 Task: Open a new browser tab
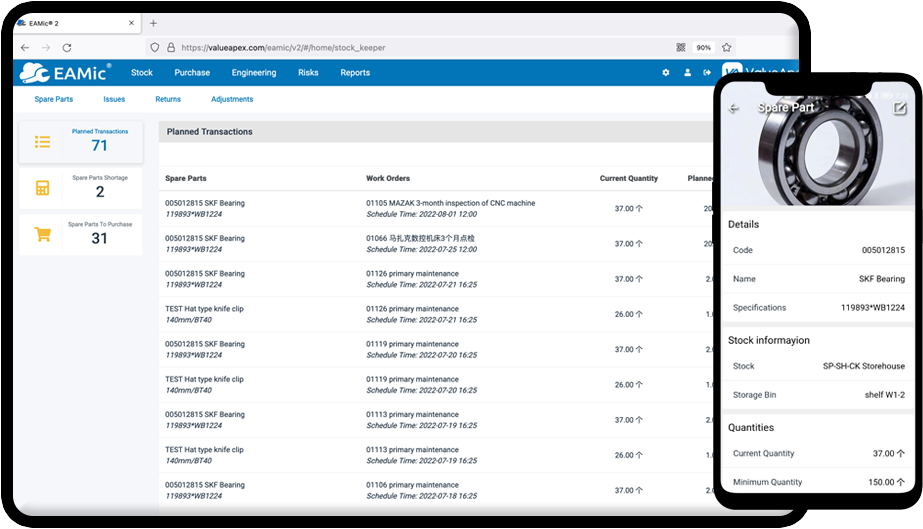click(153, 23)
